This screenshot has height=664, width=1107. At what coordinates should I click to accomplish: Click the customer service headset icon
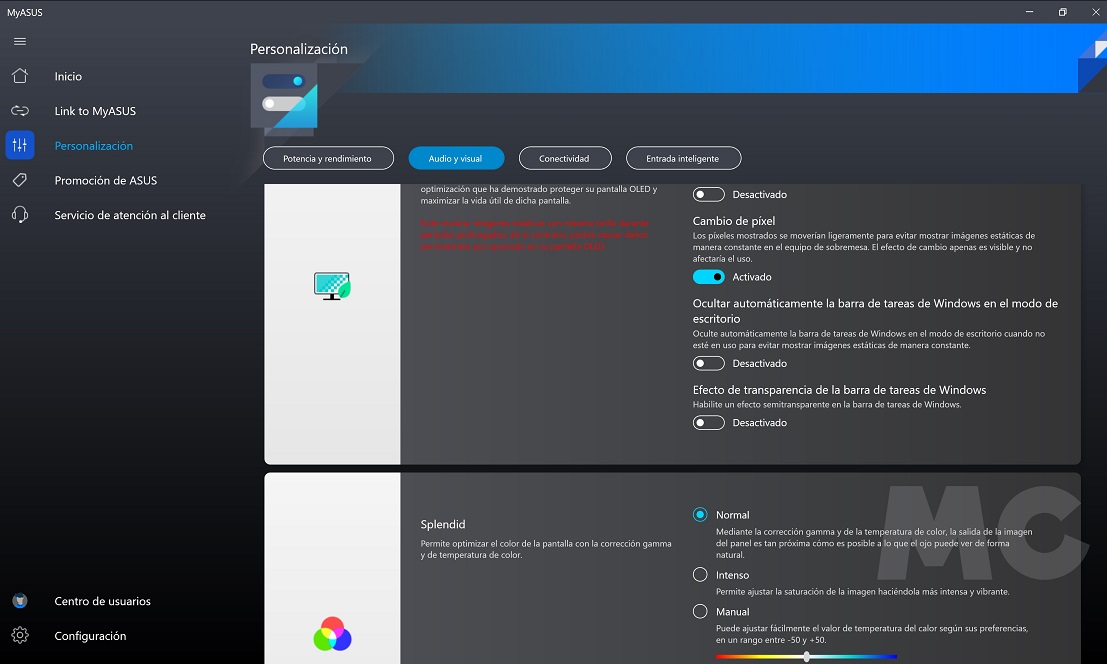point(20,215)
